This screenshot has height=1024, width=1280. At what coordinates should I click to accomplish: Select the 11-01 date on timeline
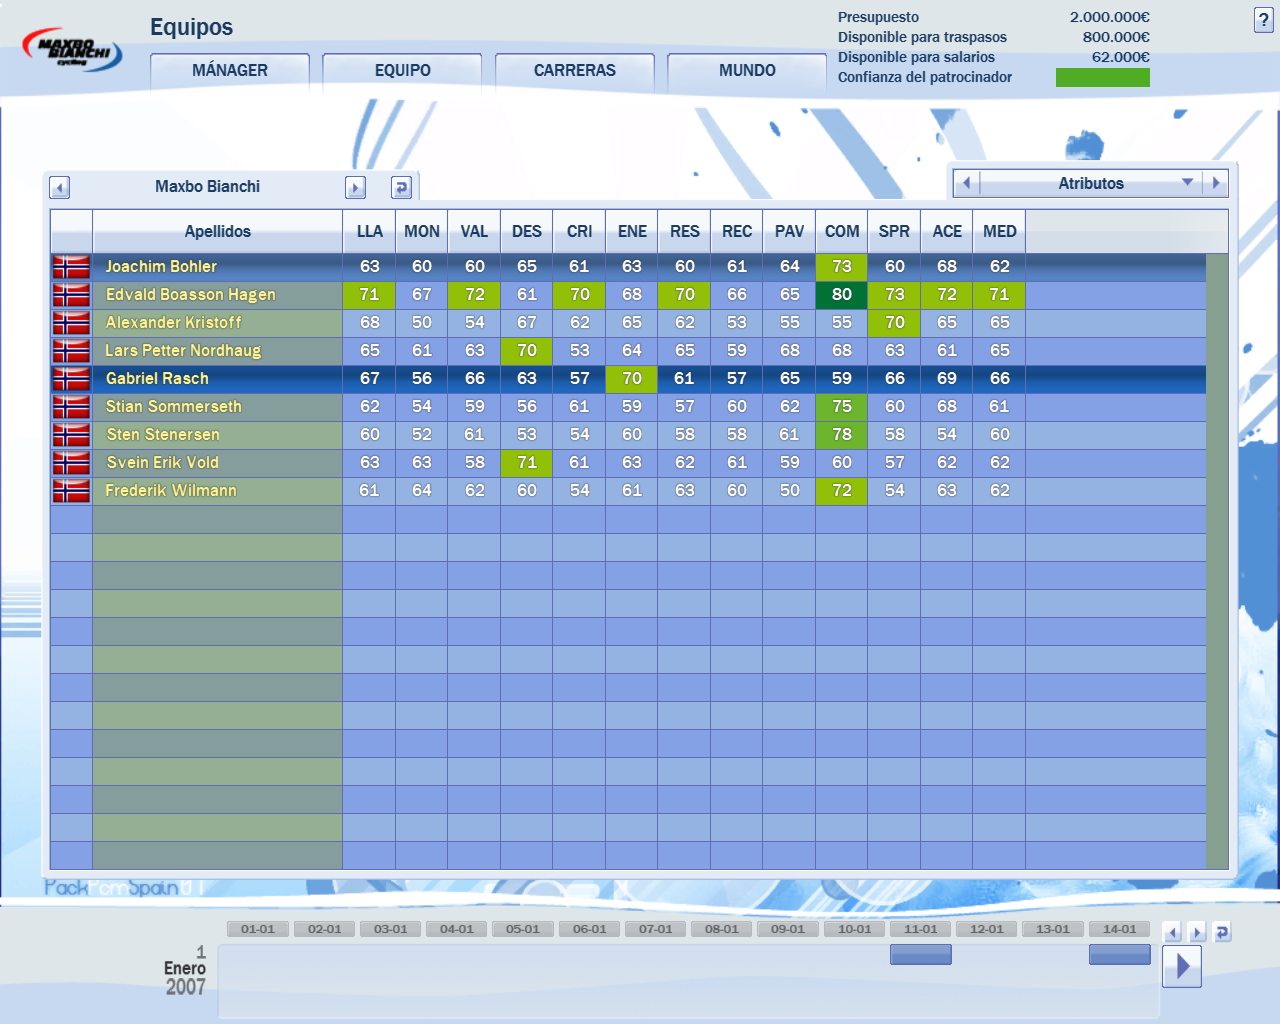[x=920, y=929]
